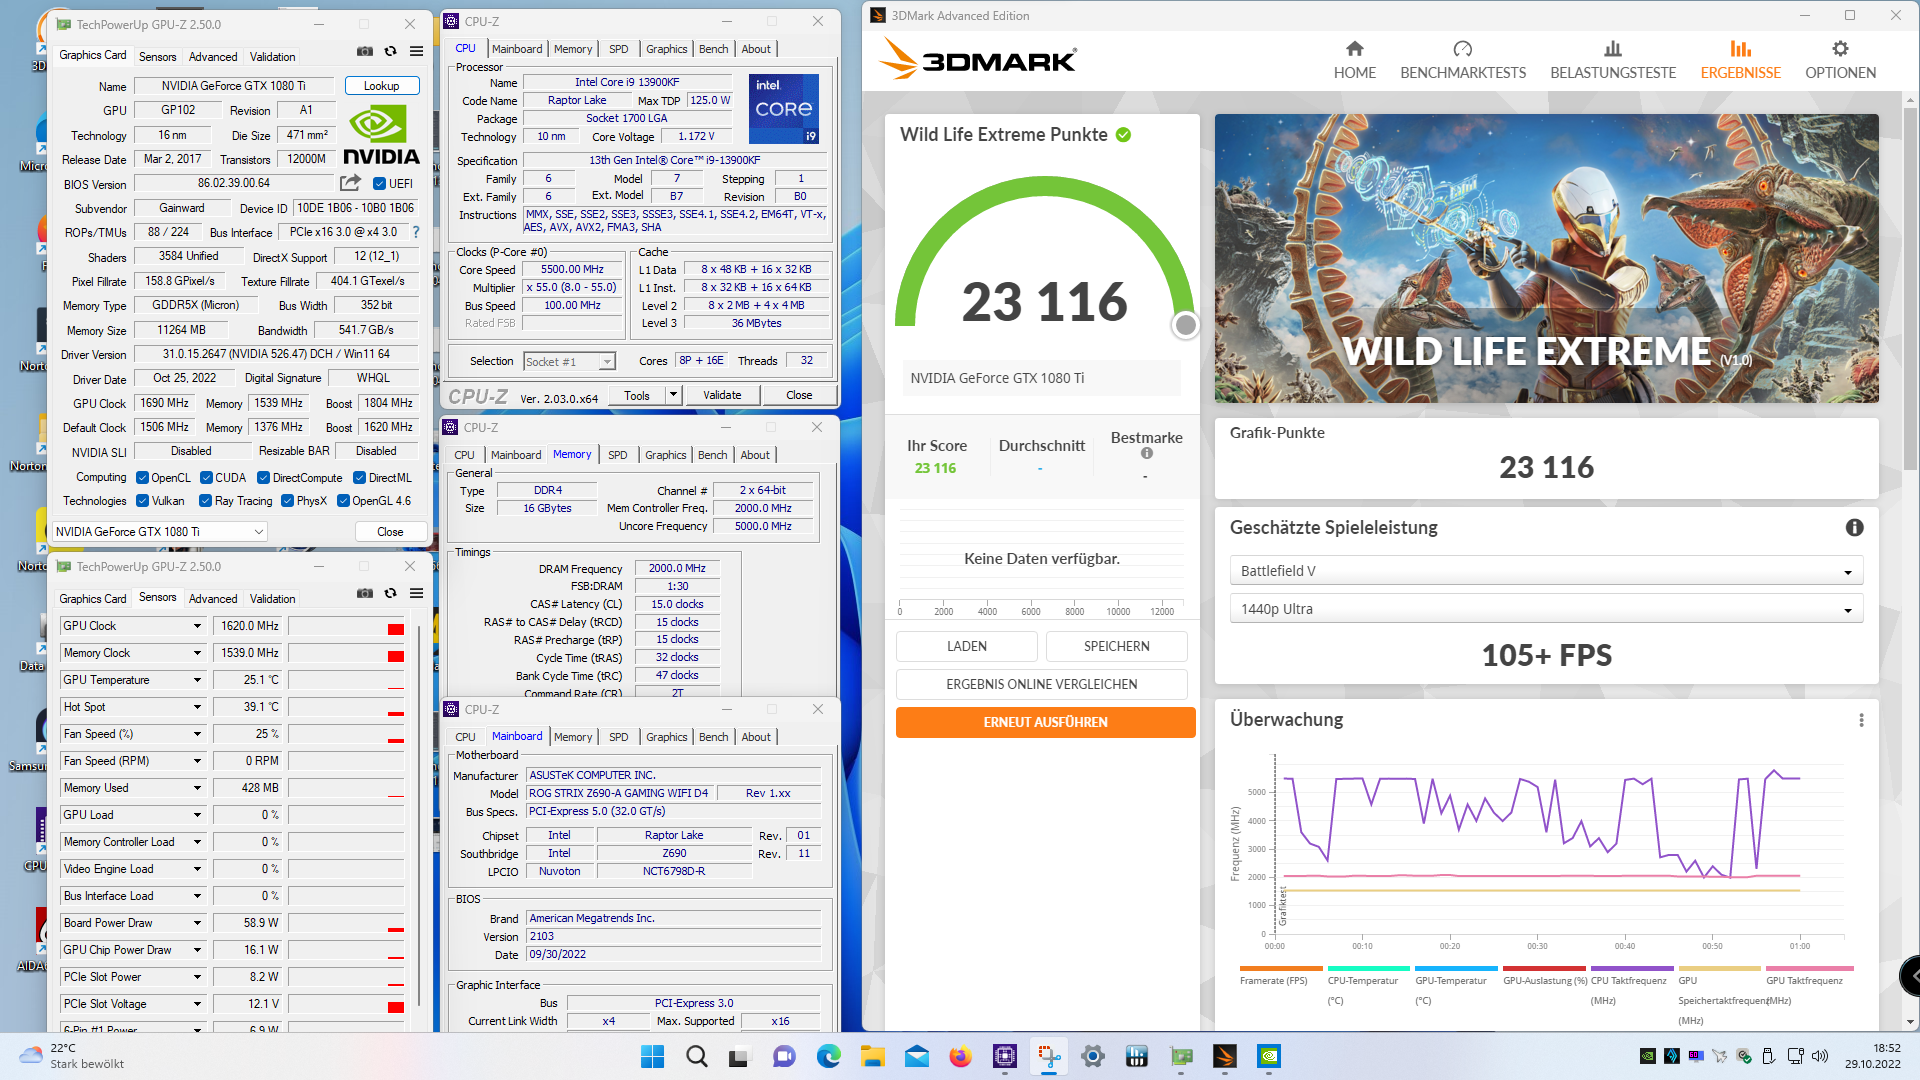Expand GPU Clock sensor dropdown
Screen dimensions: 1920x1080
[197, 626]
